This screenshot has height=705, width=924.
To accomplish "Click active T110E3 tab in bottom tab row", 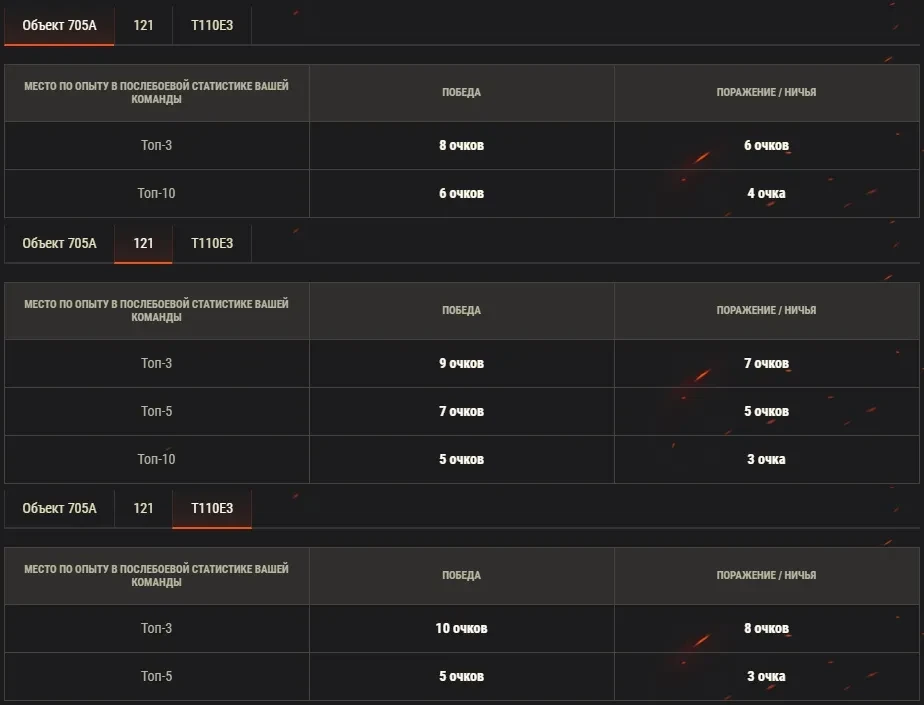I will (212, 508).
